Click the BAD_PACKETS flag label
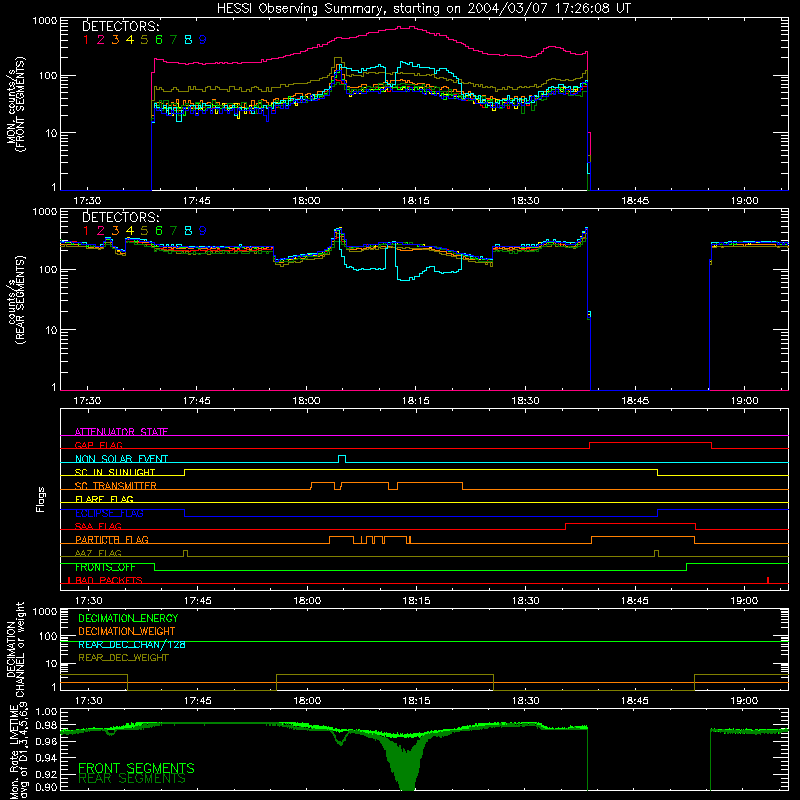Image resolution: width=800 pixels, height=800 pixels. [109, 580]
